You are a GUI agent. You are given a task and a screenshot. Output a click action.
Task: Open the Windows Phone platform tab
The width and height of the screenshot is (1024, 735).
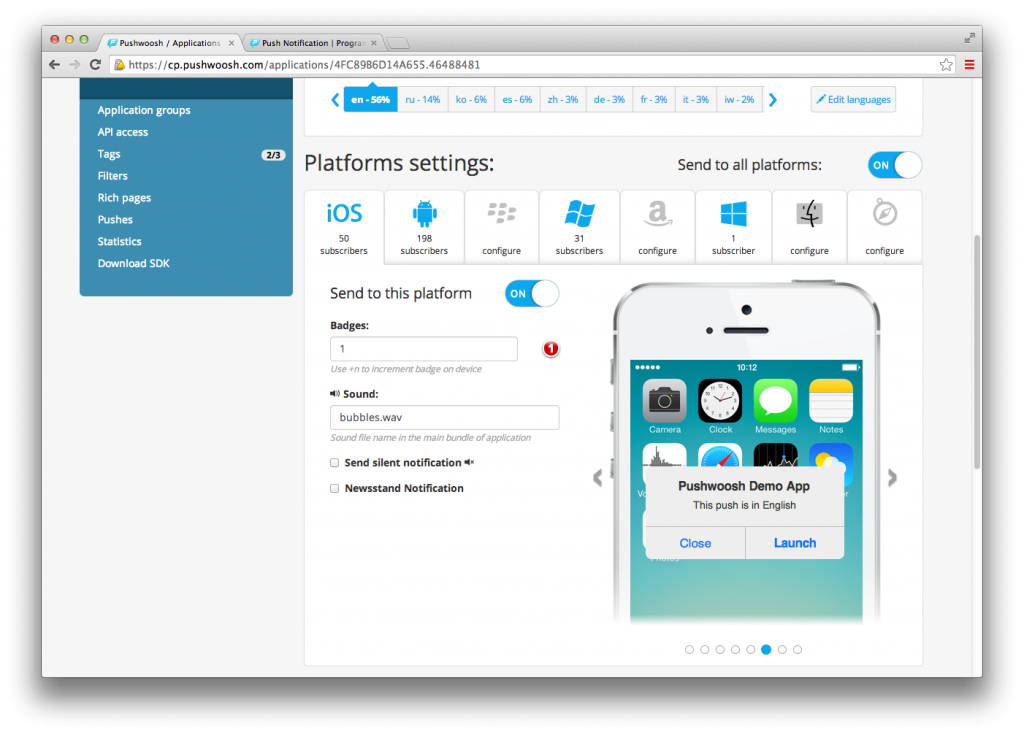click(579, 227)
